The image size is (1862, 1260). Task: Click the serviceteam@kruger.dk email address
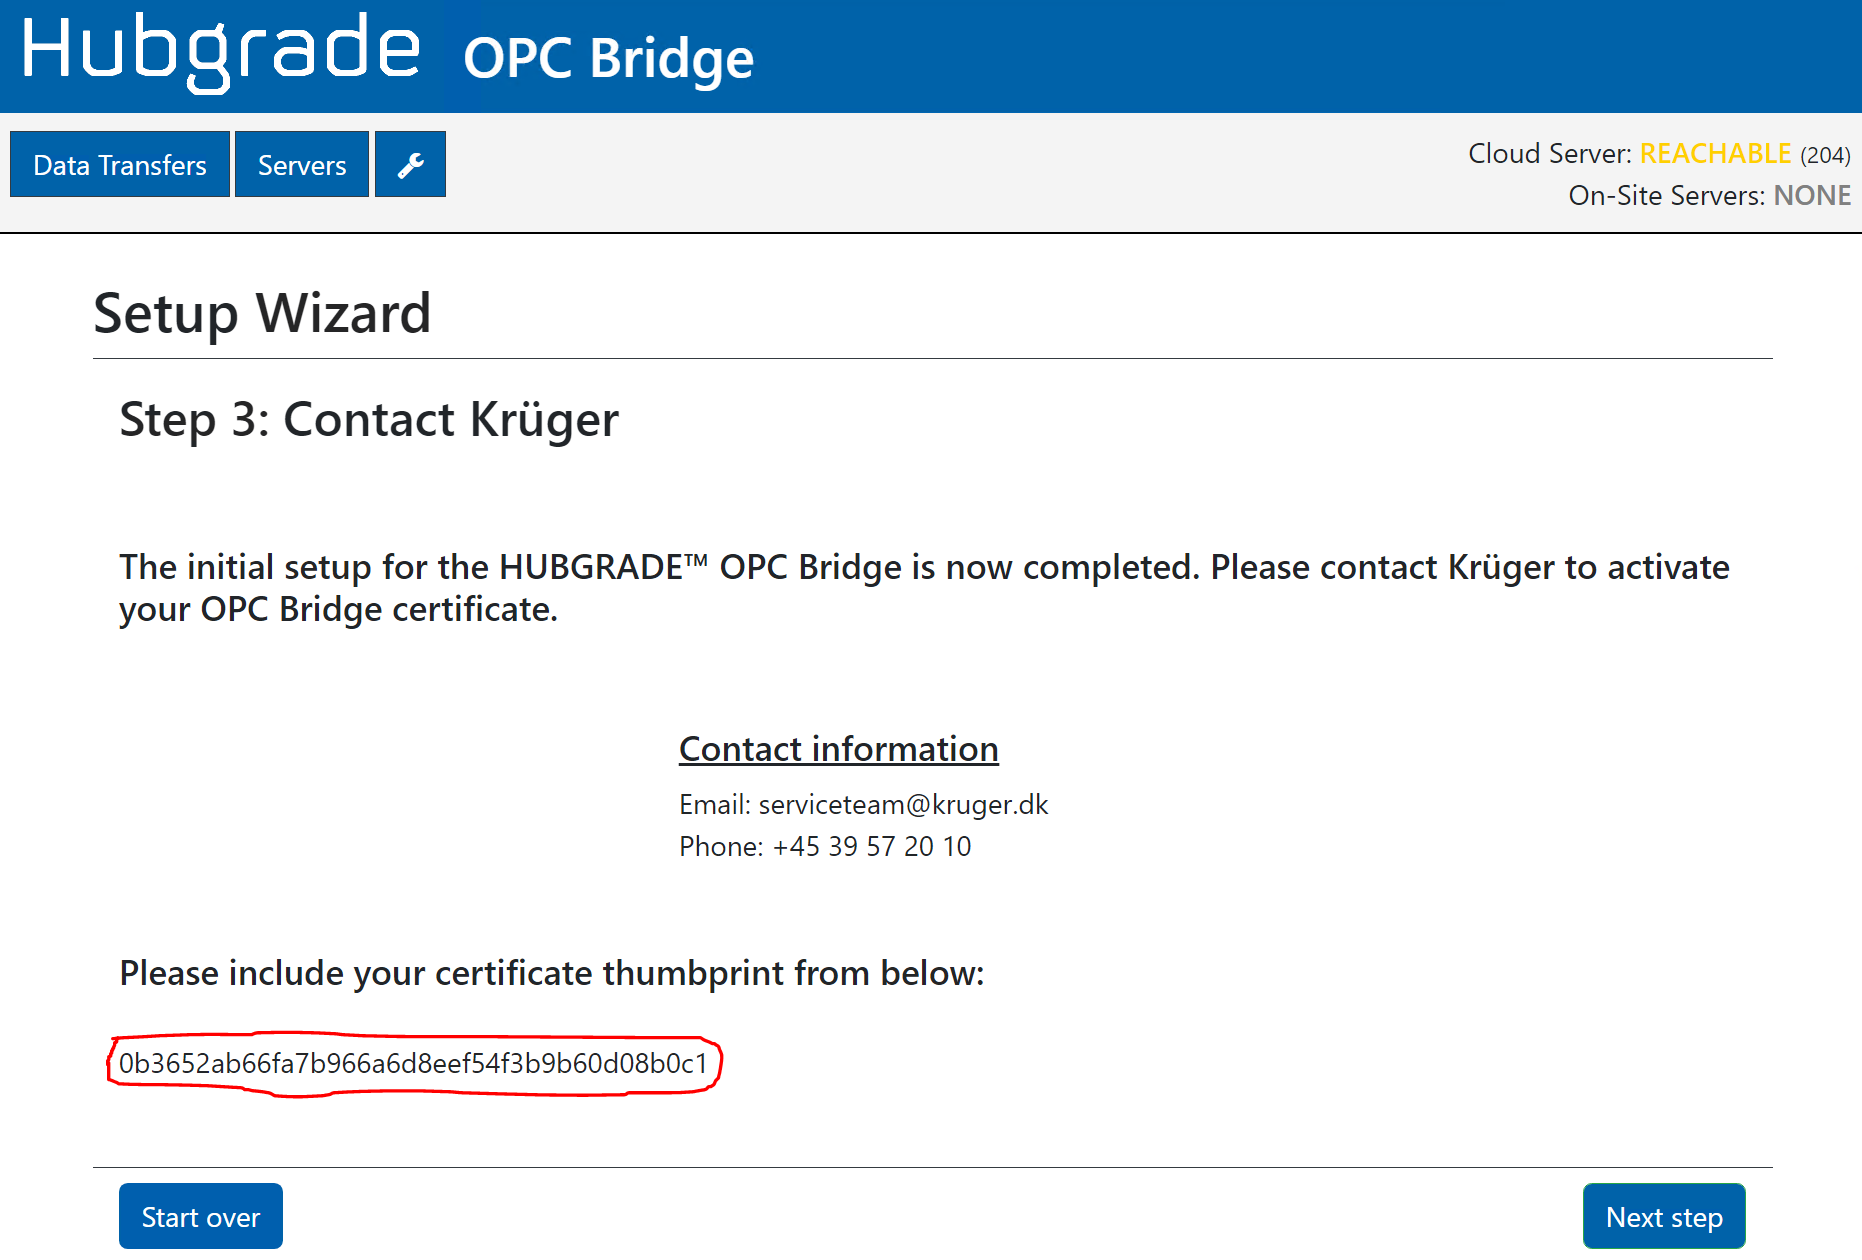coord(903,805)
